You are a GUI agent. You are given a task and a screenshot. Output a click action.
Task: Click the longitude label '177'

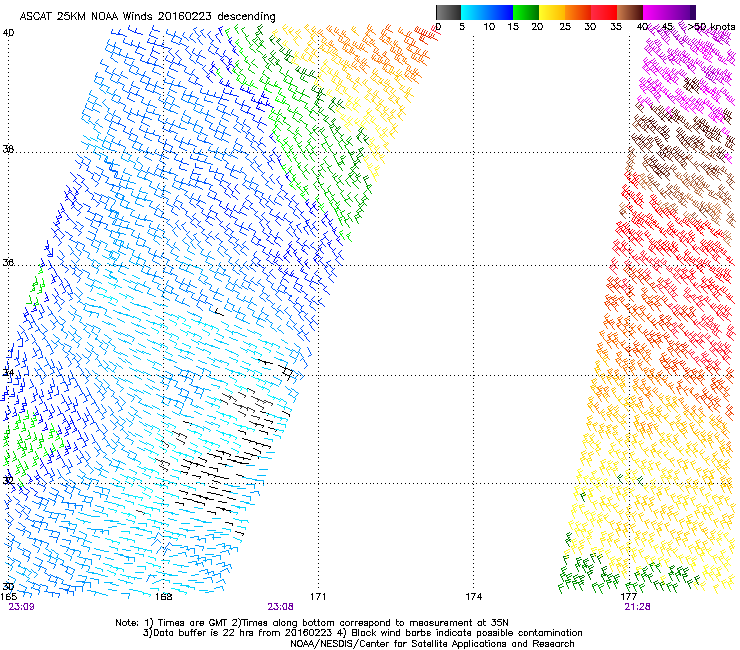click(629, 597)
